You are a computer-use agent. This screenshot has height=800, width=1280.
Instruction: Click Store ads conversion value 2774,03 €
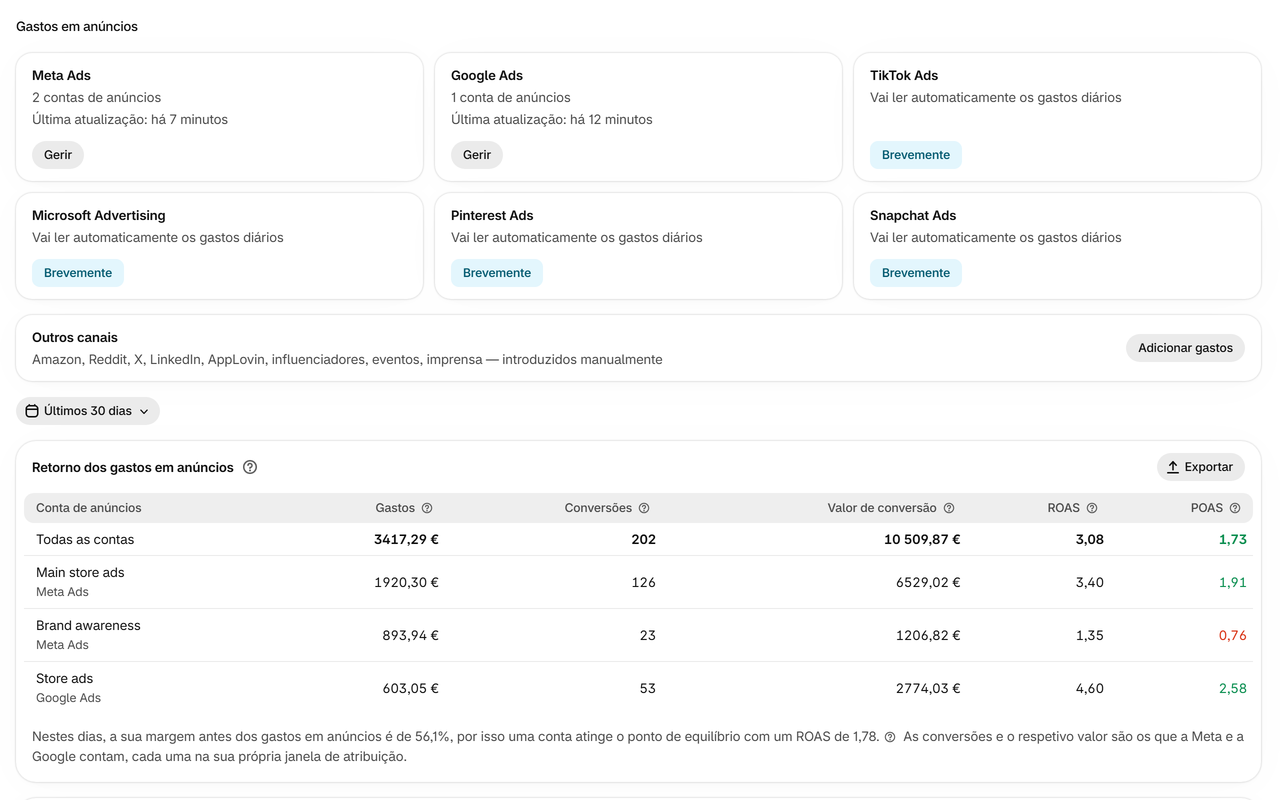click(928, 688)
